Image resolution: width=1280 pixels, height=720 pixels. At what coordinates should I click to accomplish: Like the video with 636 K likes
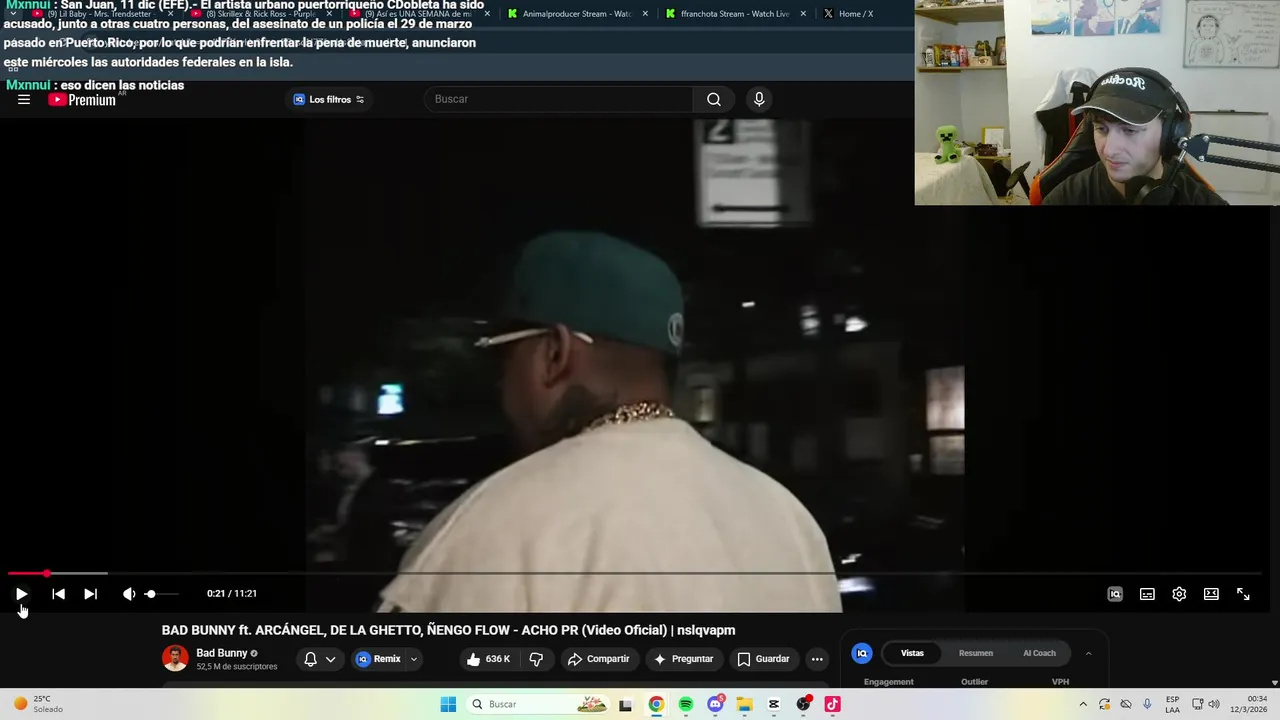pos(489,659)
